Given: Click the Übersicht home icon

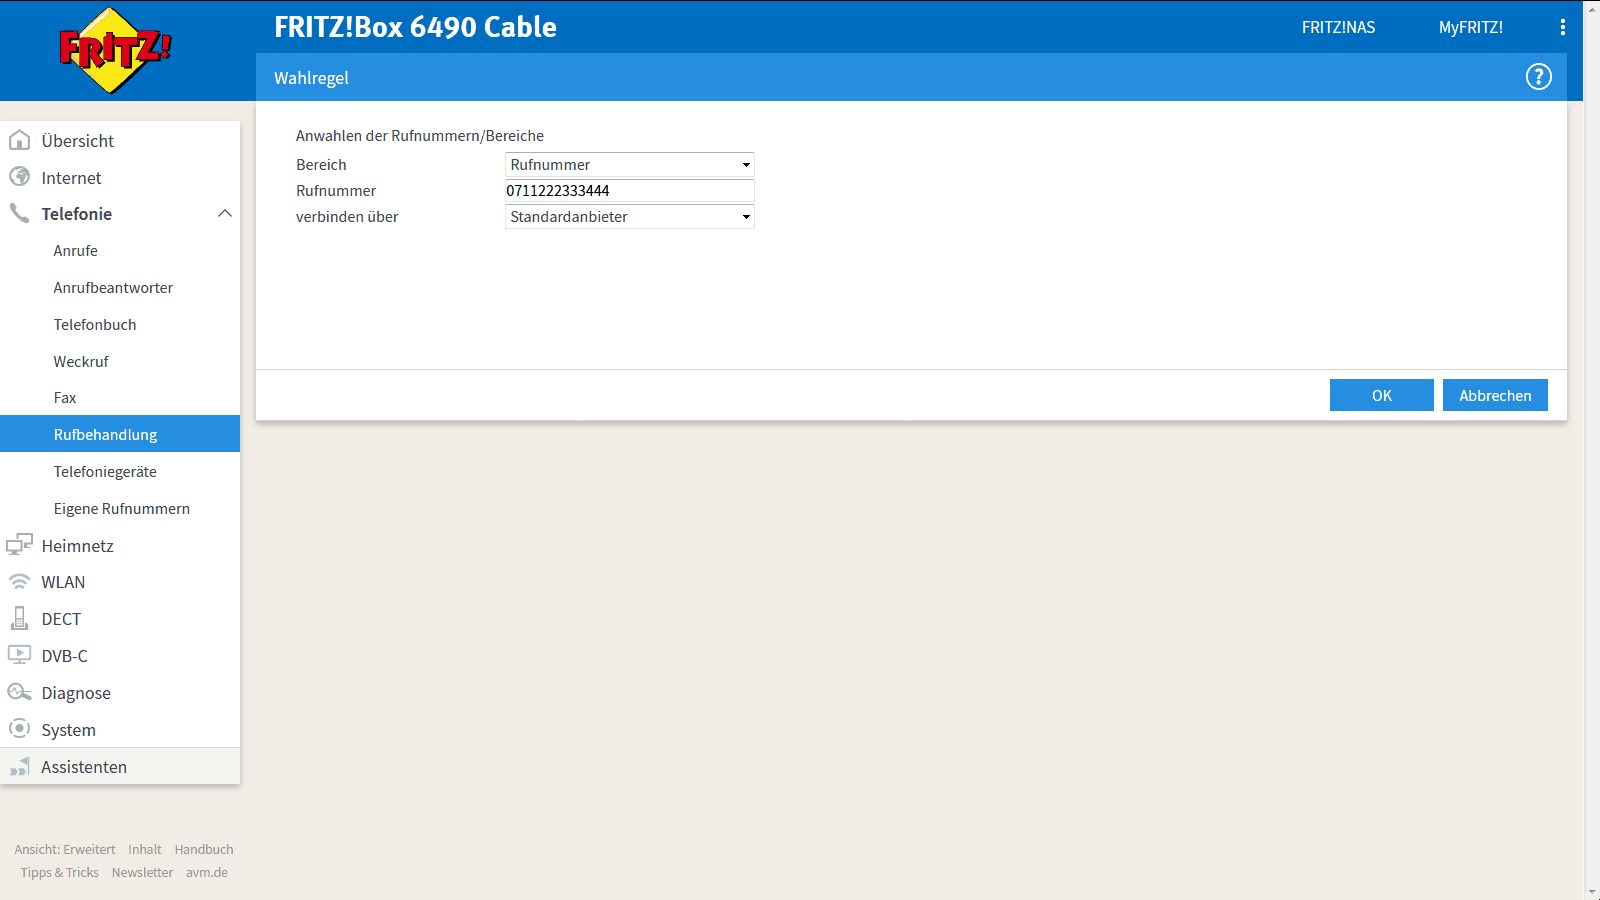Looking at the screenshot, I should pos(19,140).
